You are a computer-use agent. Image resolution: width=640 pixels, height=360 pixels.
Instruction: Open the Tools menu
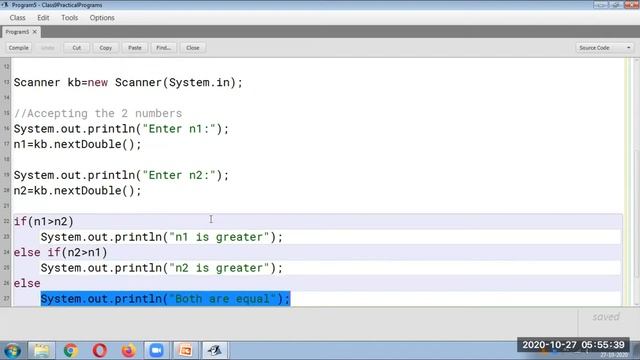tap(69, 18)
